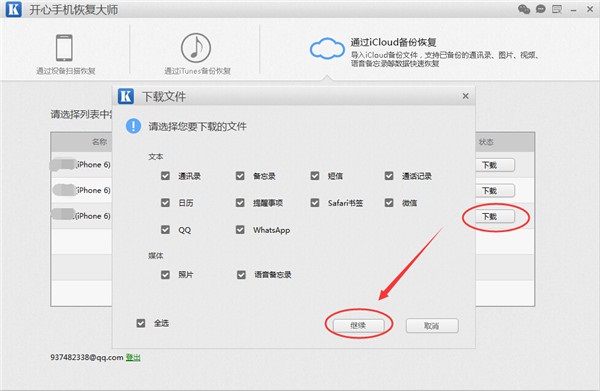Click the 名称 column header

[x=99, y=142]
